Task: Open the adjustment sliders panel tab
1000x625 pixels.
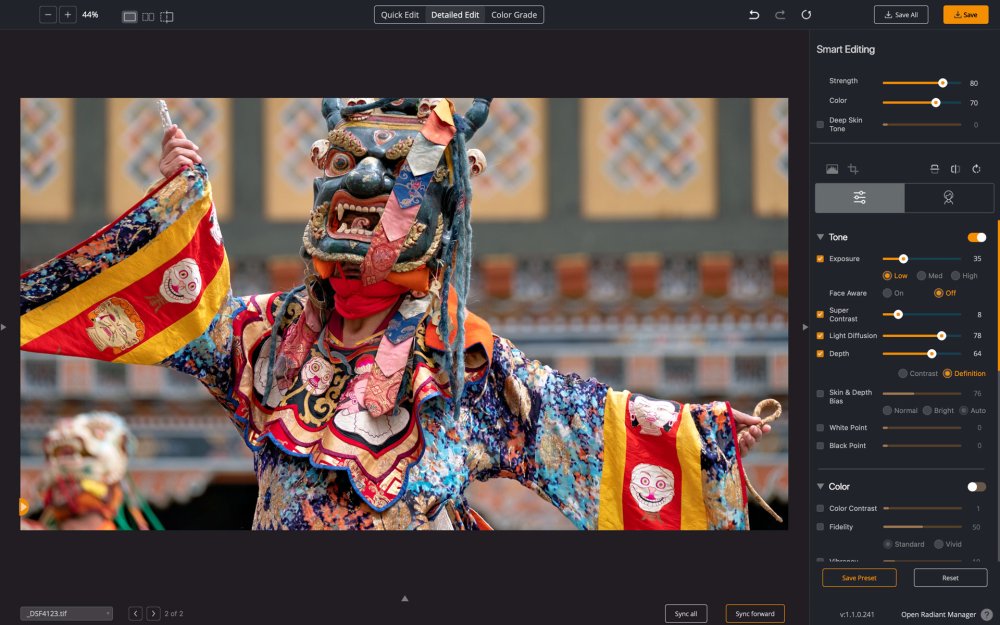Action: coord(859,198)
